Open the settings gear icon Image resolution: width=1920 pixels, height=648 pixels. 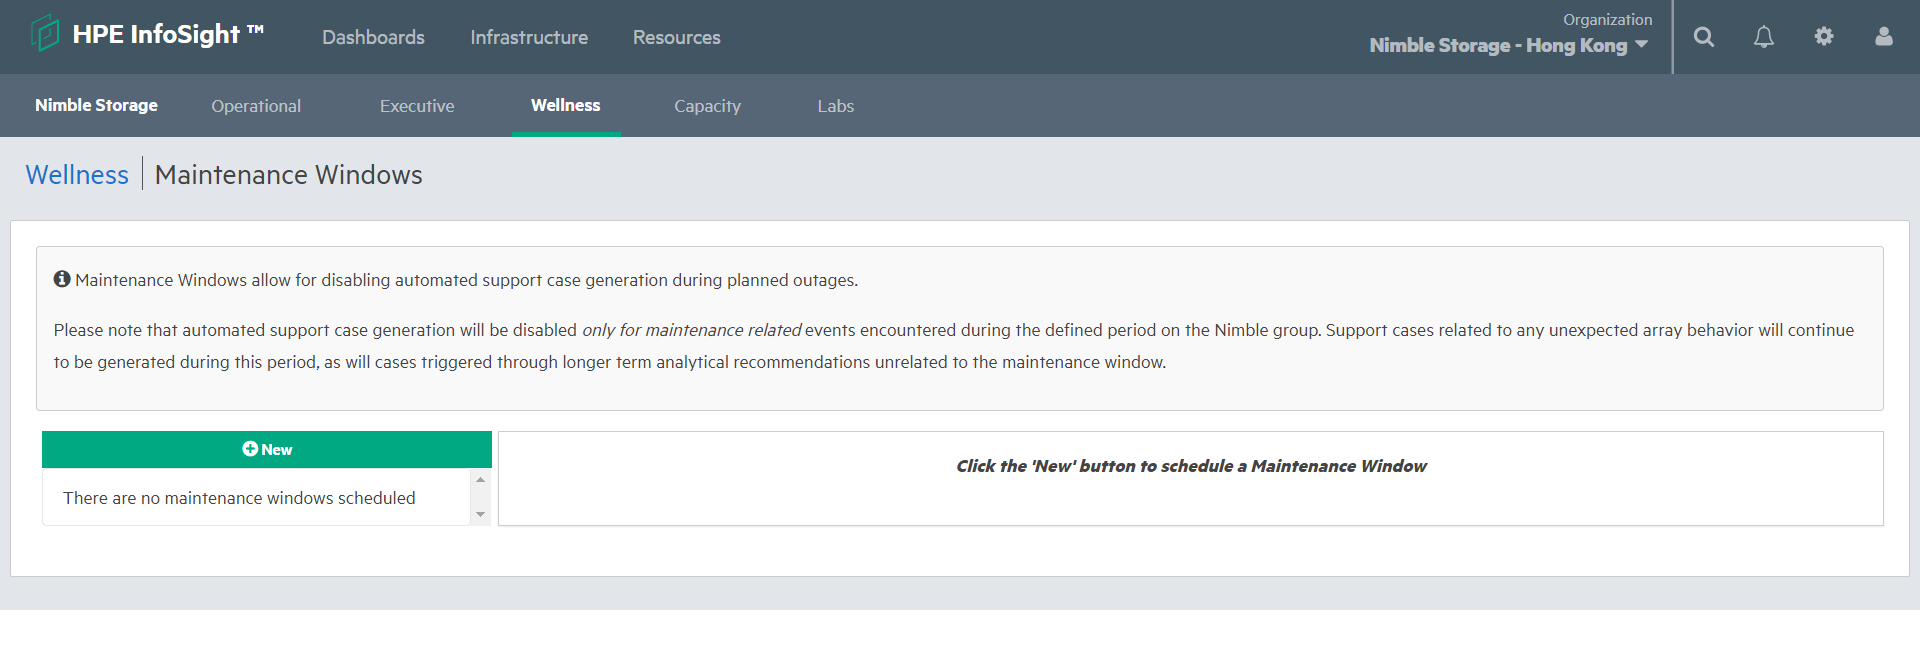1824,36
